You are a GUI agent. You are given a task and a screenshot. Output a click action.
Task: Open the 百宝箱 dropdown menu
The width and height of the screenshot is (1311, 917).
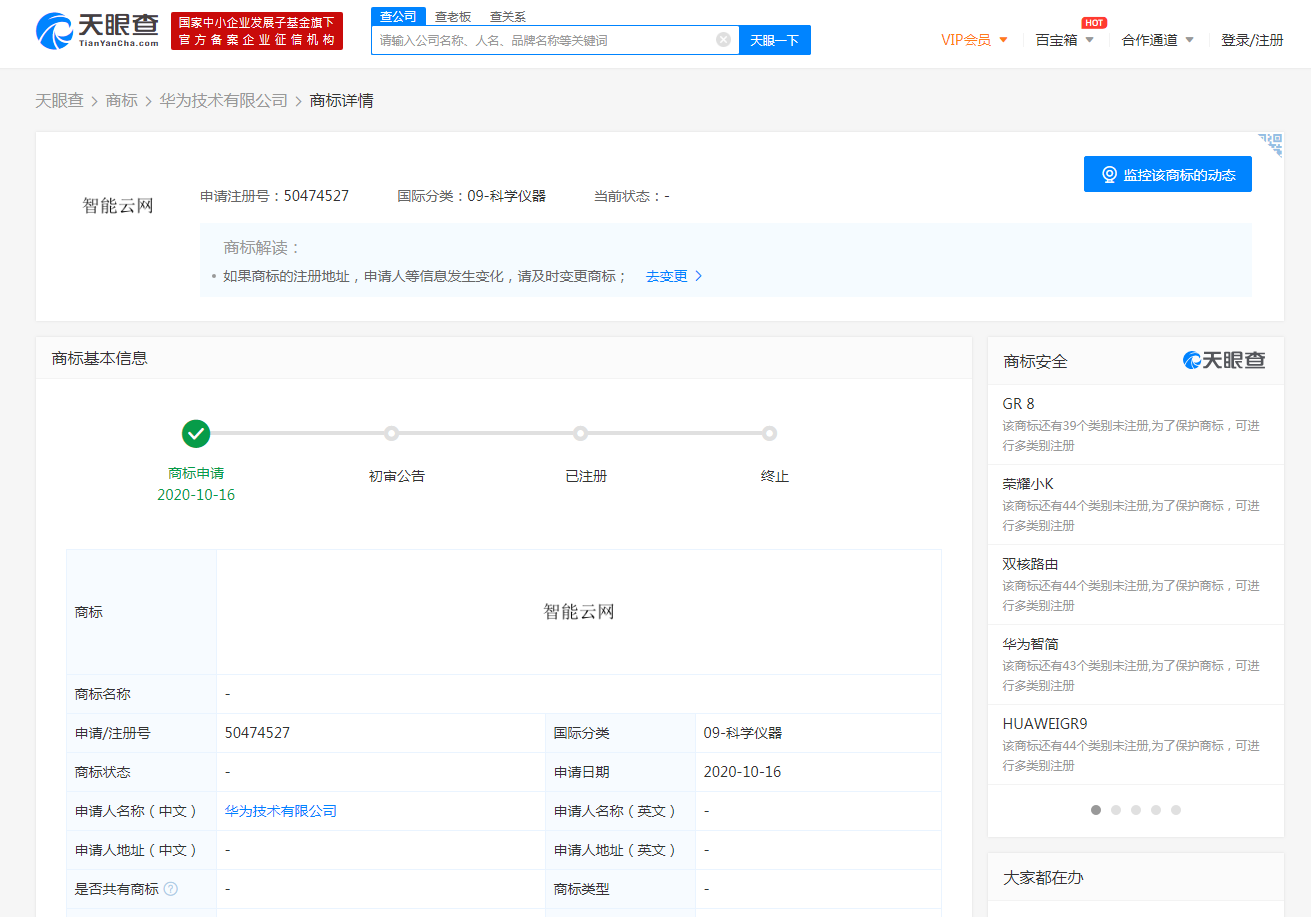point(1064,40)
